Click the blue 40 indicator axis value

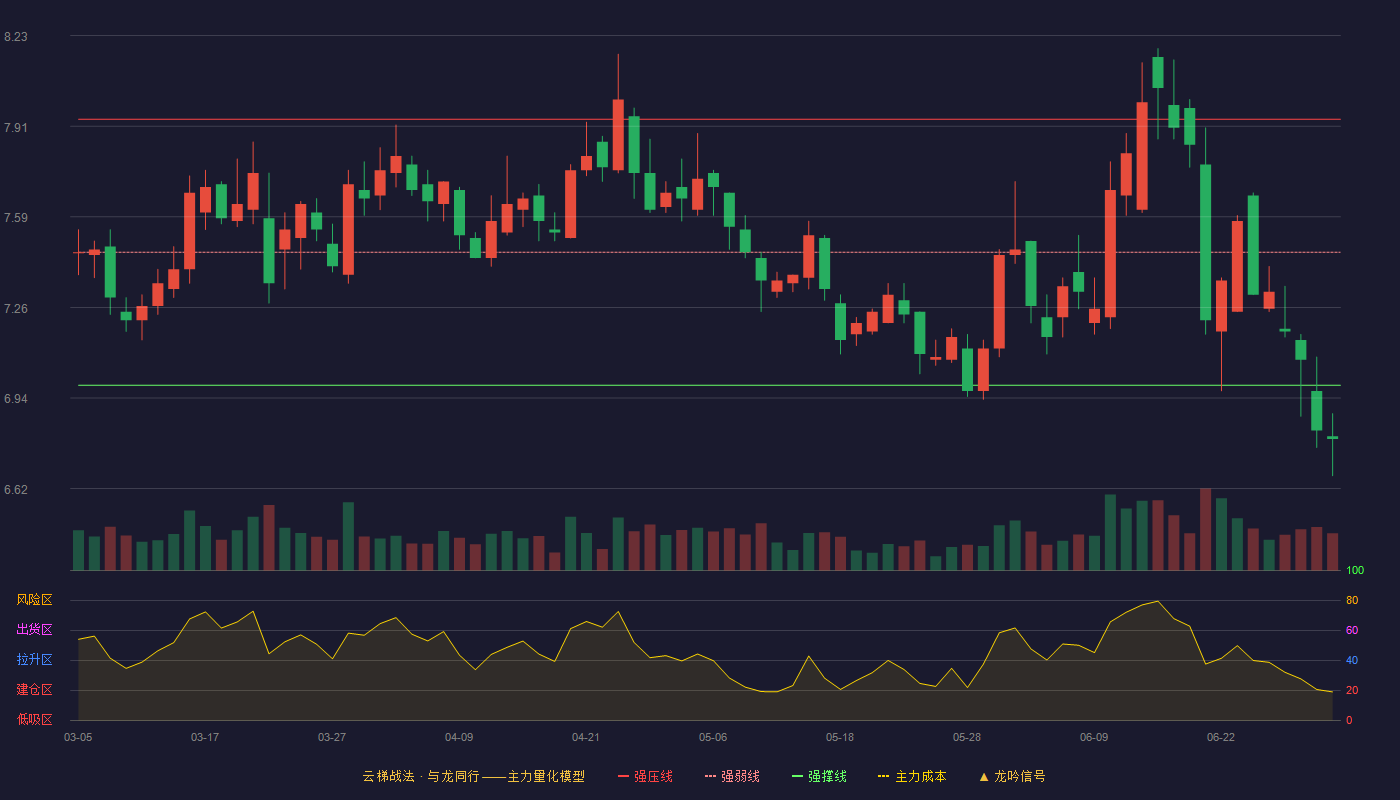point(1352,661)
